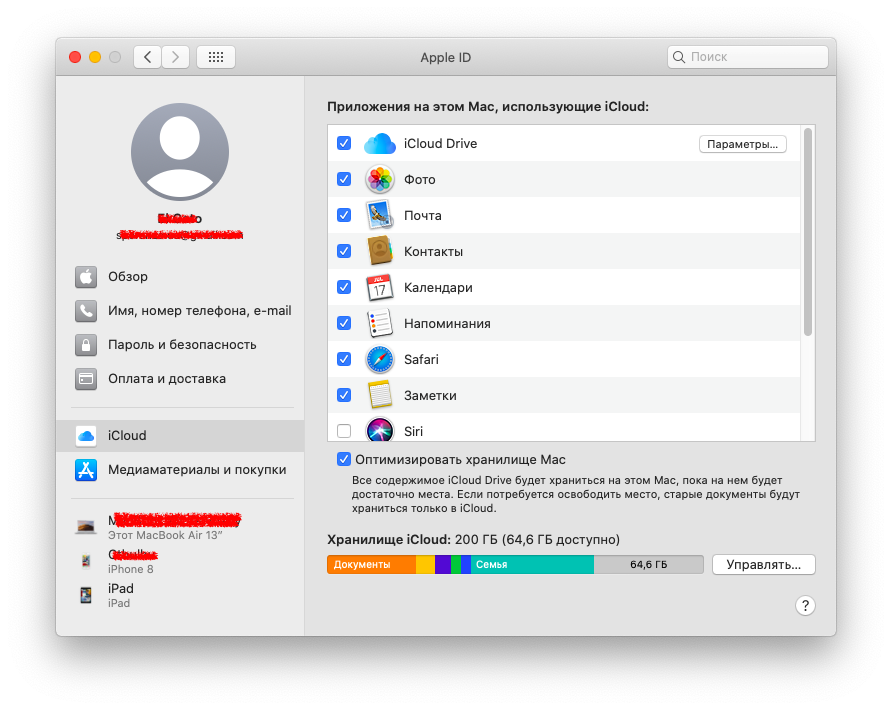The height and width of the screenshot is (710, 892).
Task: Click the orange Документы storage segment
Action: coord(371,564)
